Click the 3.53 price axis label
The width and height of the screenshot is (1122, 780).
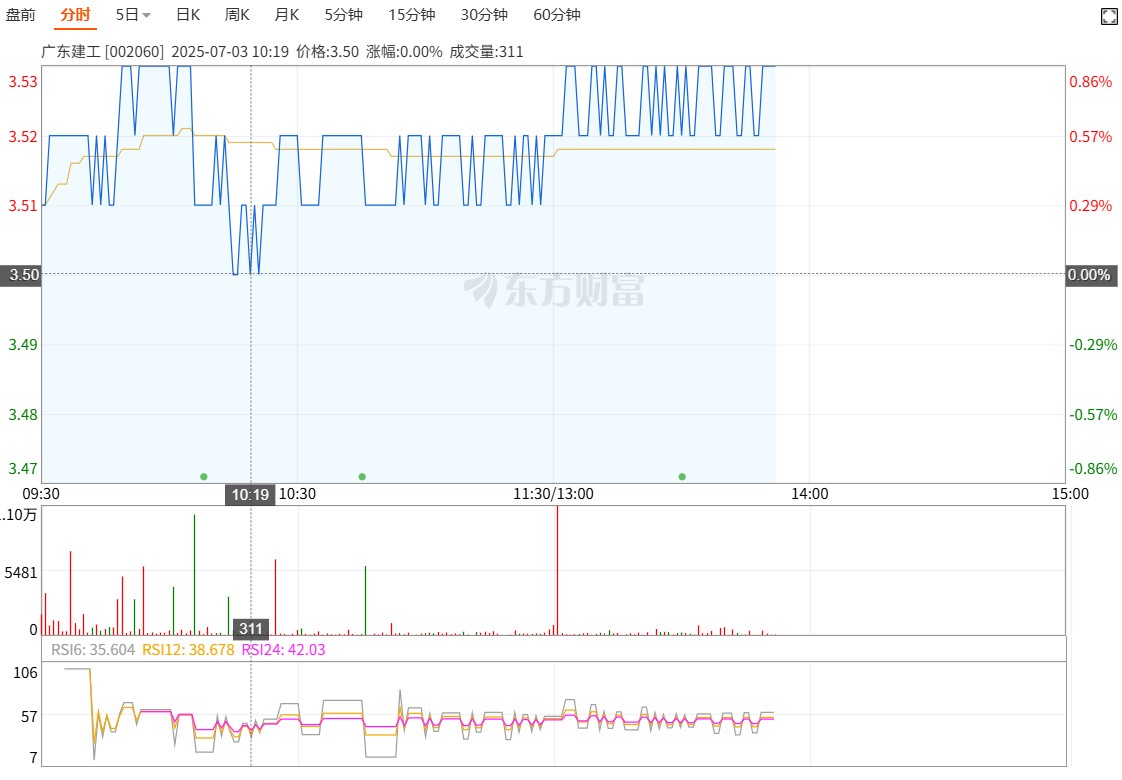click(x=23, y=82)
